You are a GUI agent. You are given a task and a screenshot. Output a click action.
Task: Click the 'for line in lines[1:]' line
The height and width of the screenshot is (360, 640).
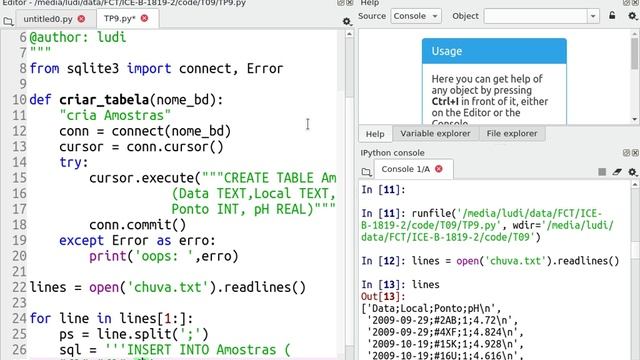coord(111,318)
